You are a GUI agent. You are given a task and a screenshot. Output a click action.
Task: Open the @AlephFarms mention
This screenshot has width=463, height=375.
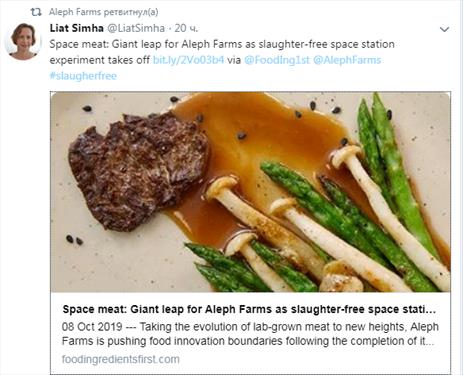(347, 60)
